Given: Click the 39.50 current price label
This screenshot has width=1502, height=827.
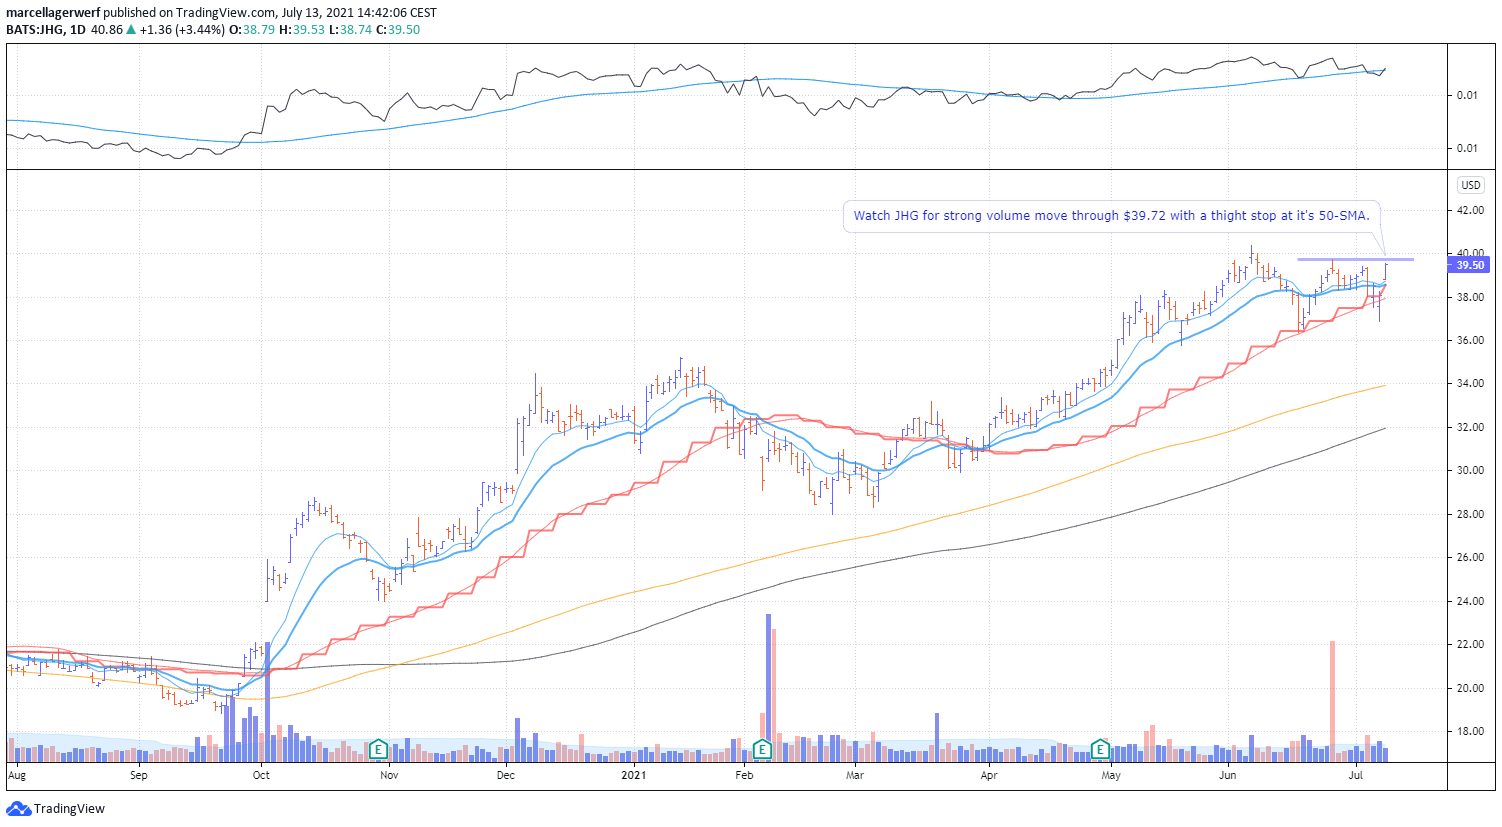Looking at the screenshot, I should tap(1470, 265).
